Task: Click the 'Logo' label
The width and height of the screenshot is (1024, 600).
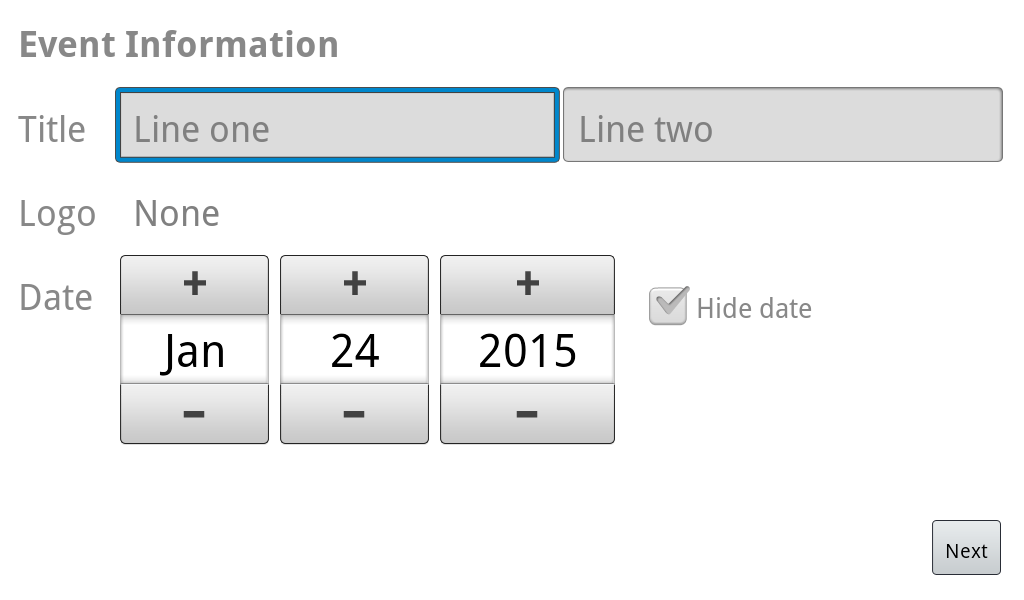Action: [x=57, y=214]
